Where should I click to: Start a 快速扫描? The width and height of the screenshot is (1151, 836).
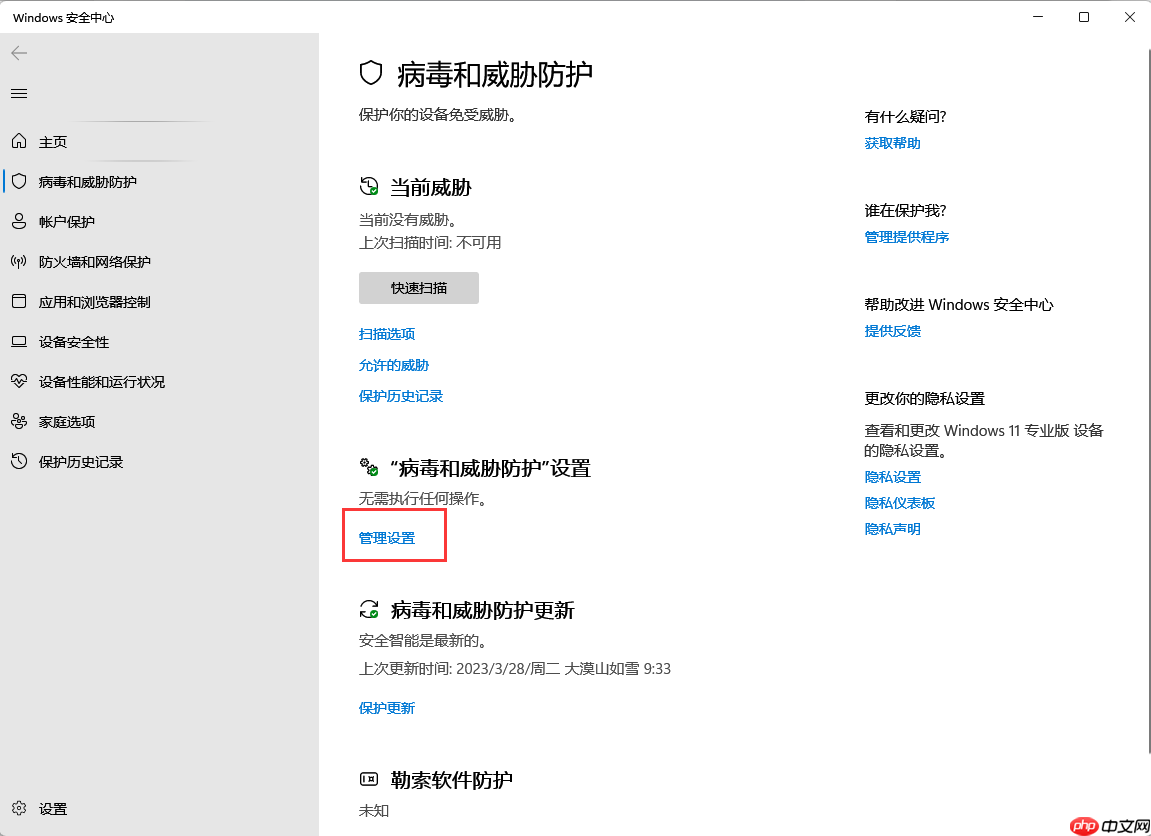click(x=418, y=287)
